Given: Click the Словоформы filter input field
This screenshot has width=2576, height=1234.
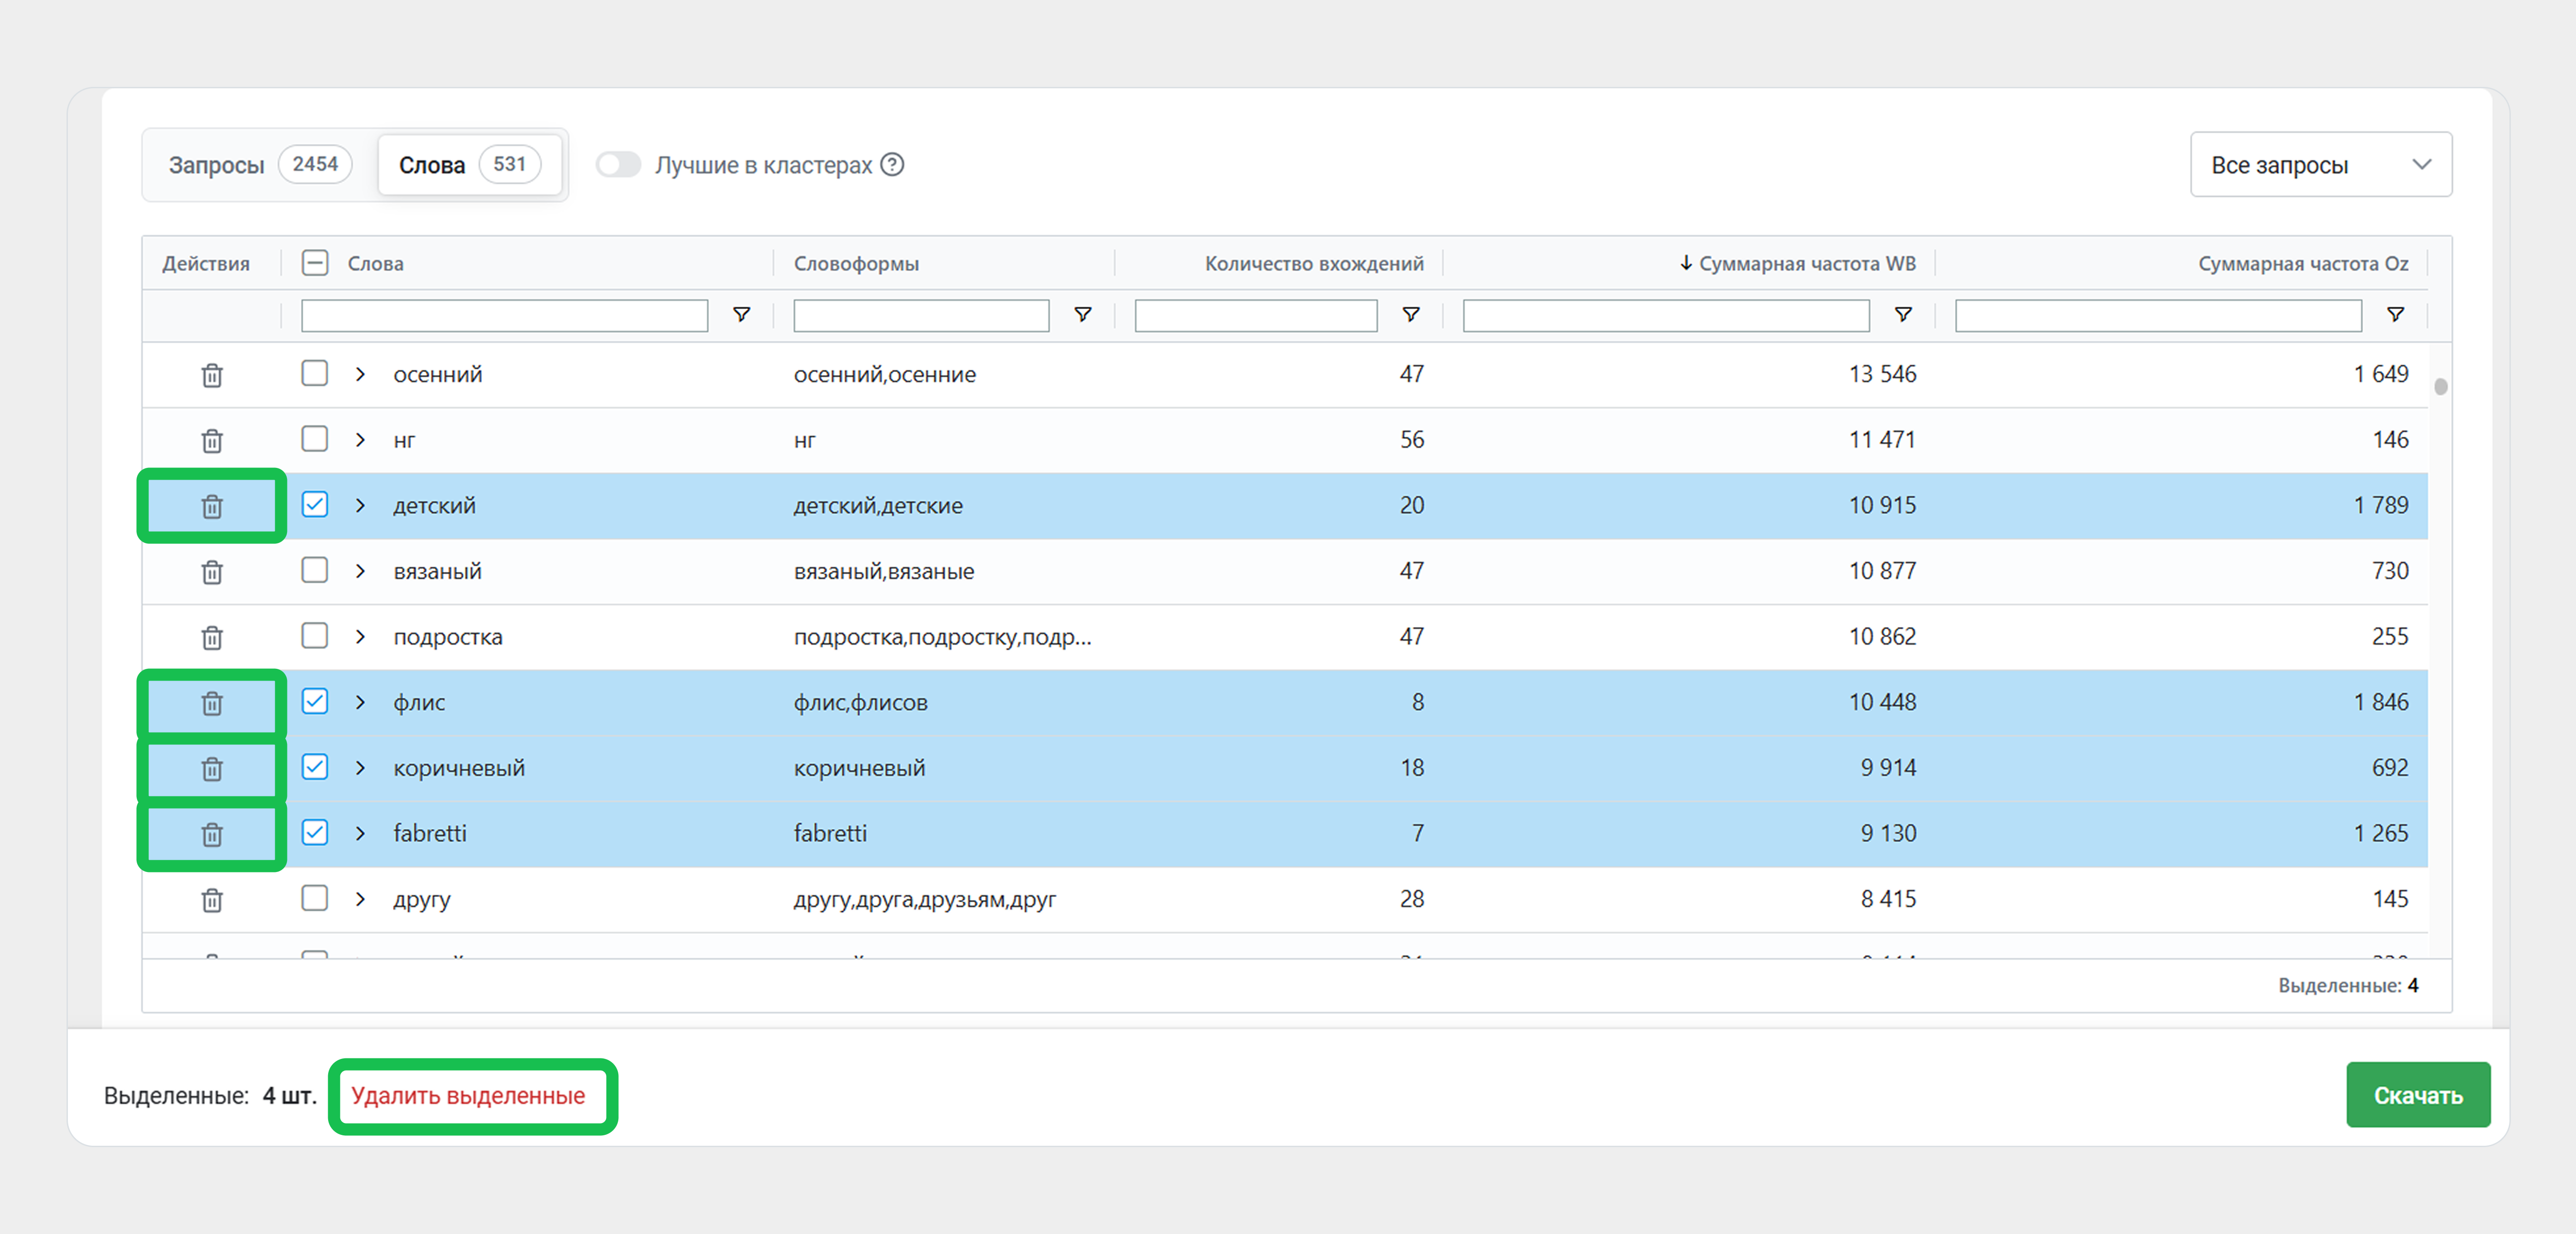Looking at the screenshot, I should pos(921,315).
